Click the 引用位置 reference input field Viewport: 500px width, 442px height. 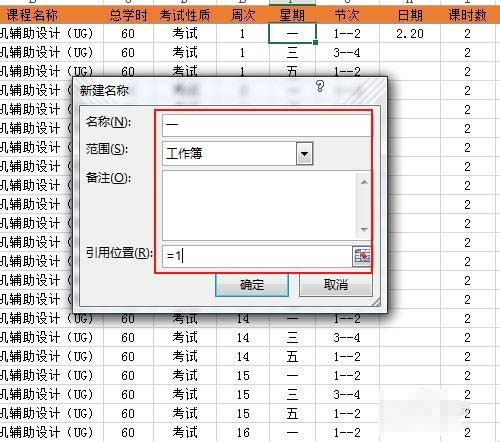(x=257, y=256)
